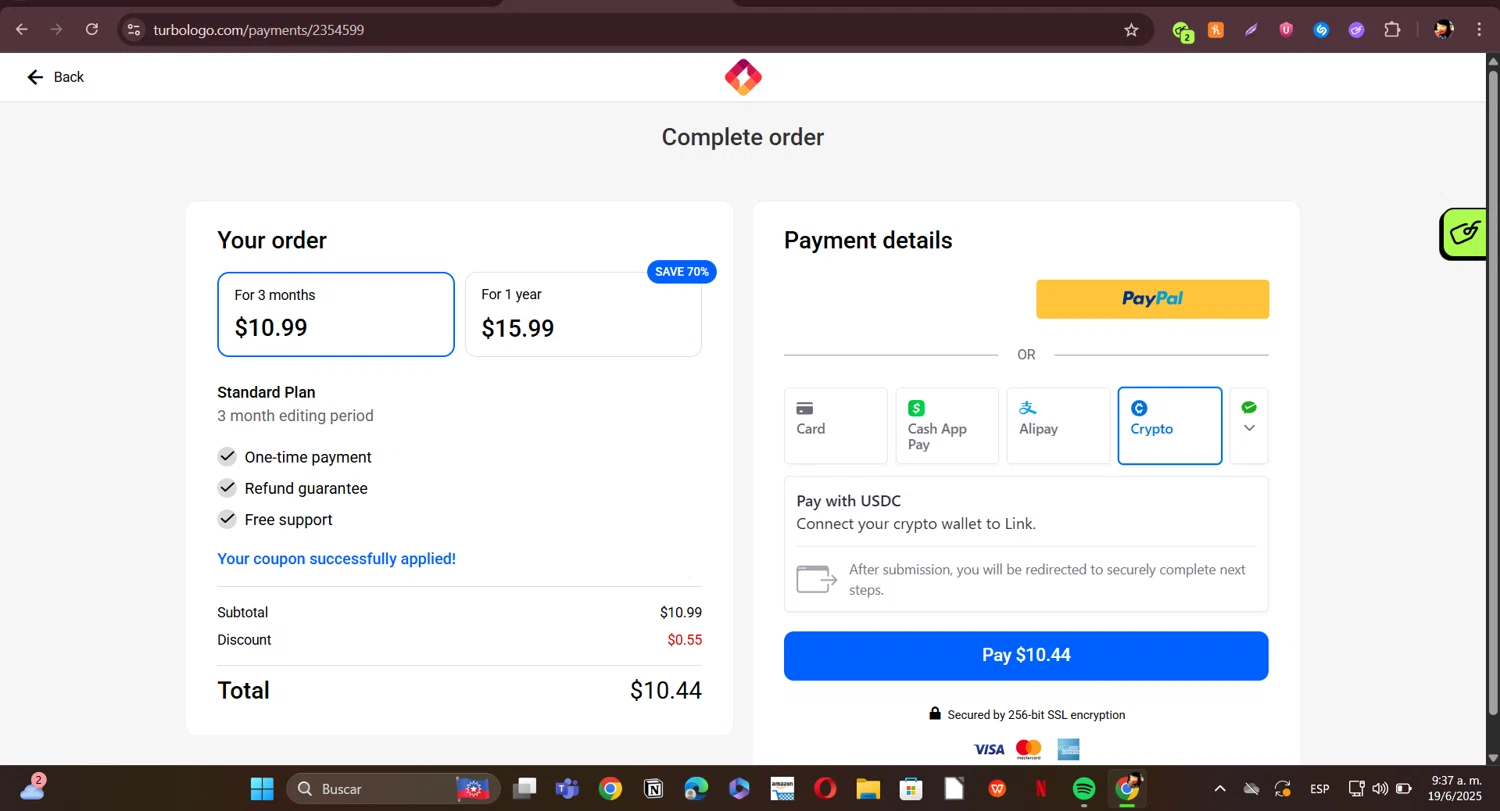
Task: Open the Extensions puzzle menu
Action: [1392, 30]
